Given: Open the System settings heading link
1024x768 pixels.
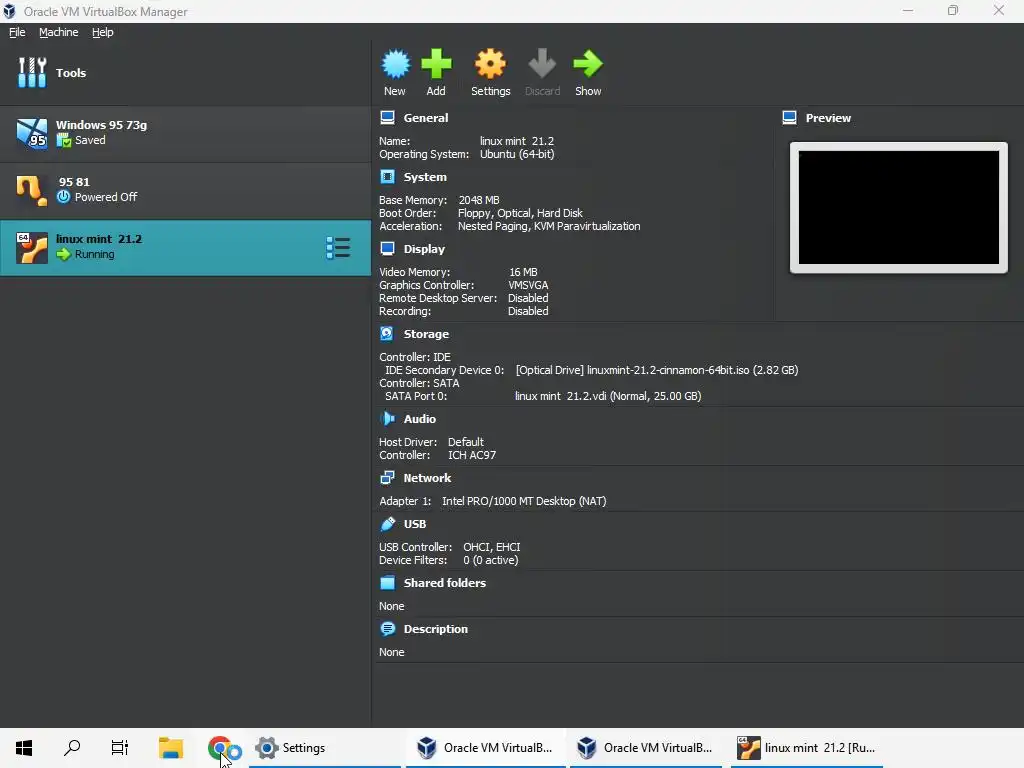Looking at the screenshot, I should point(425,177).
